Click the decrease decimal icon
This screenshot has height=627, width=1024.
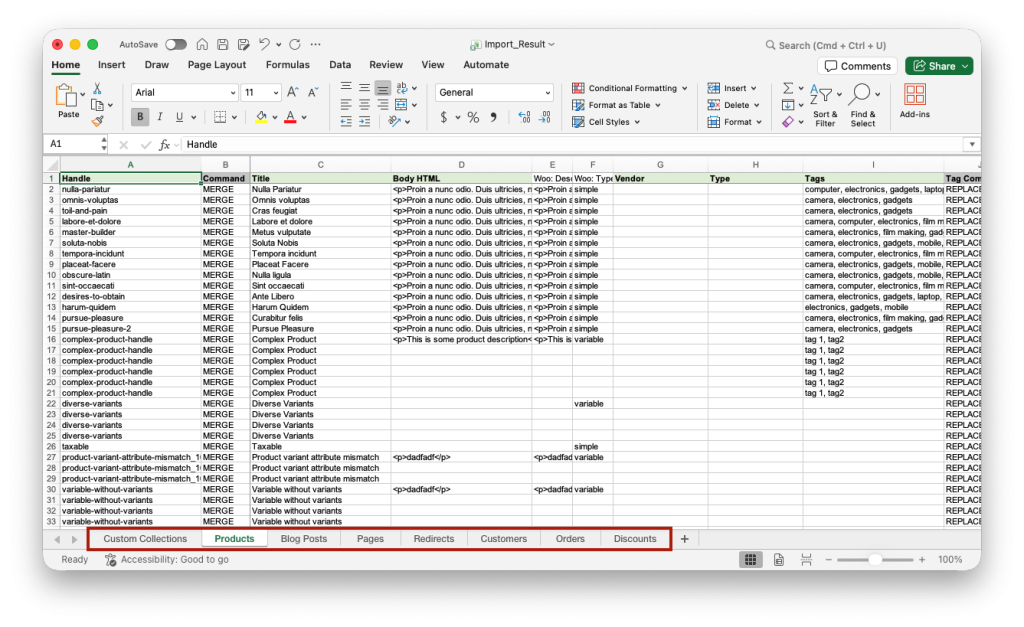click(545, 117)
